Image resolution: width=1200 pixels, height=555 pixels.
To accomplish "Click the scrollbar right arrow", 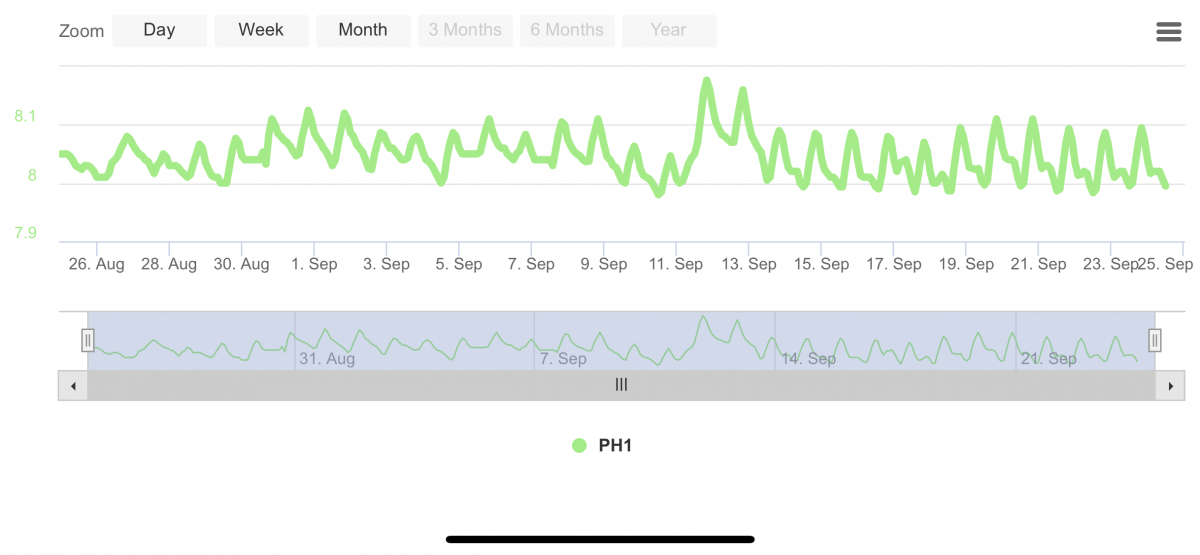I will [x=1171, y=386].
